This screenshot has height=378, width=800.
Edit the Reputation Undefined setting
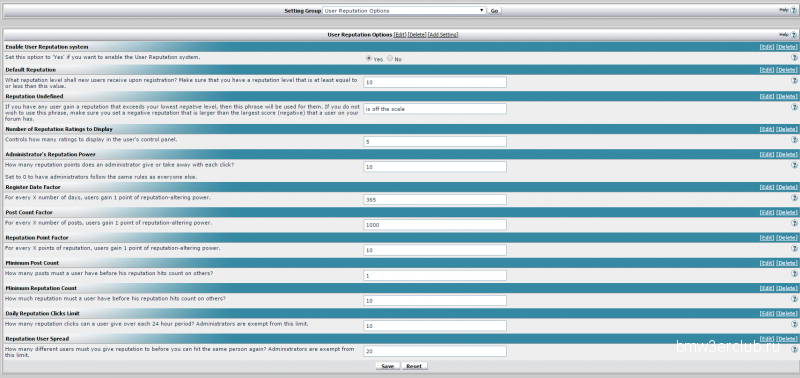click(767, 96)
